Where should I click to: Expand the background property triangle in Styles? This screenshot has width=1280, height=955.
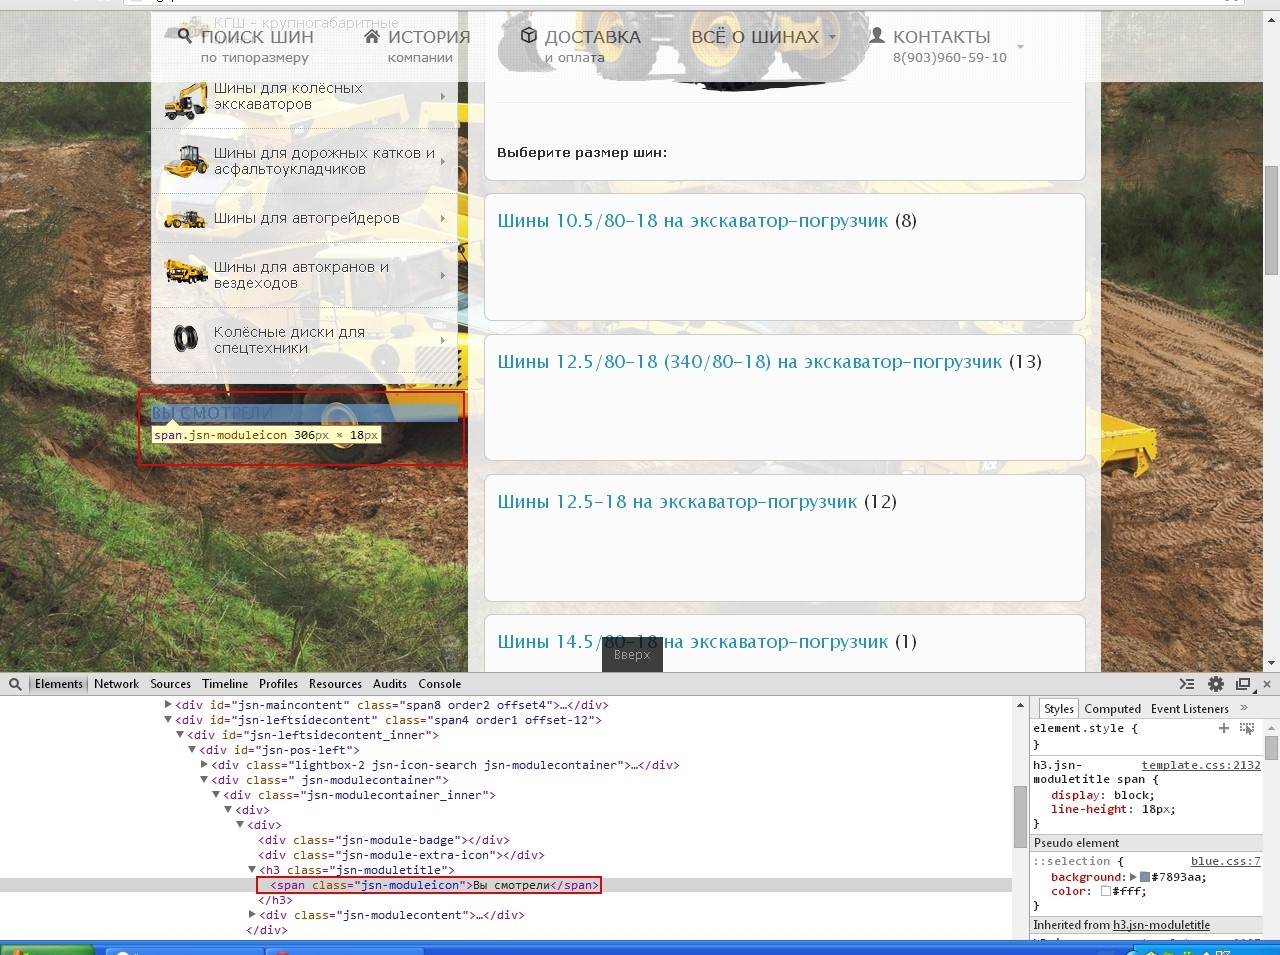pos(1133,877)
